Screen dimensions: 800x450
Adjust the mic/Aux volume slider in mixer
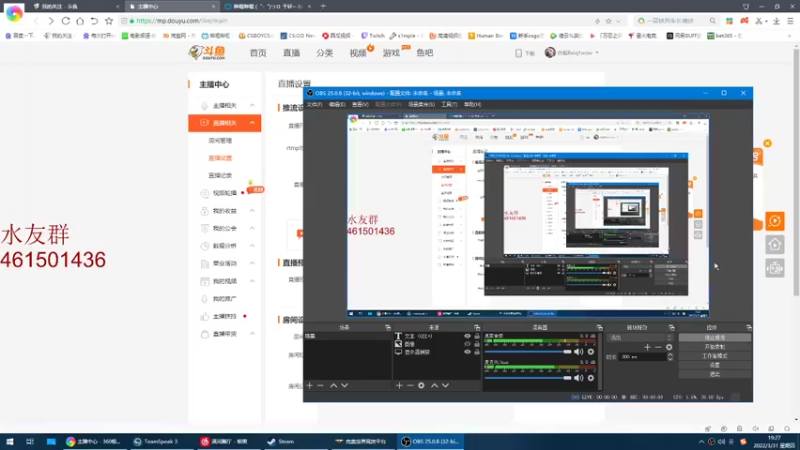click(x=528, y=378)
